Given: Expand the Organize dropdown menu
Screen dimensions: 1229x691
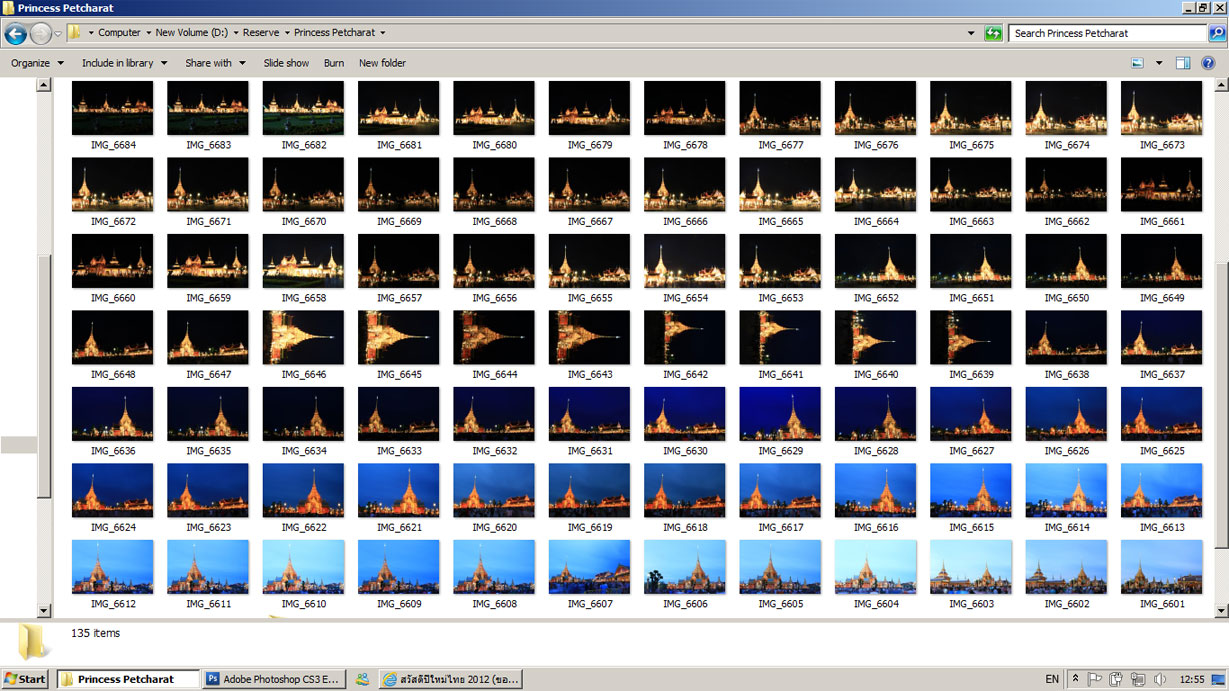Looking at the screenshot, I should click(37, 63).
